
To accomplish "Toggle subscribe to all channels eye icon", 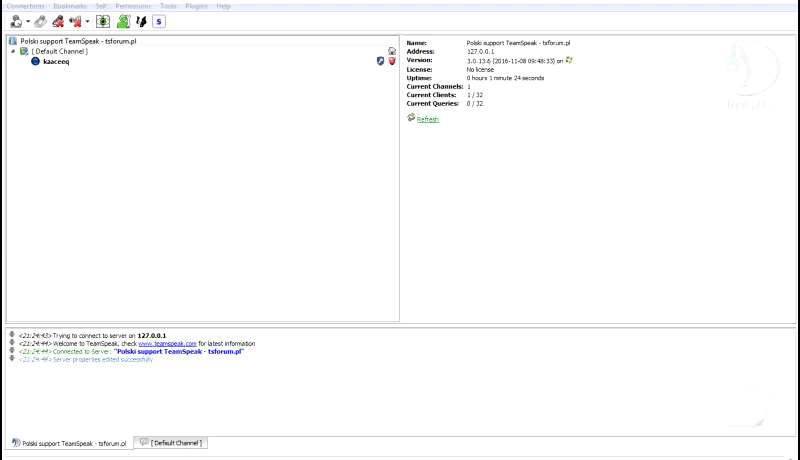I will pyautogui.click(x=103, y=21).
